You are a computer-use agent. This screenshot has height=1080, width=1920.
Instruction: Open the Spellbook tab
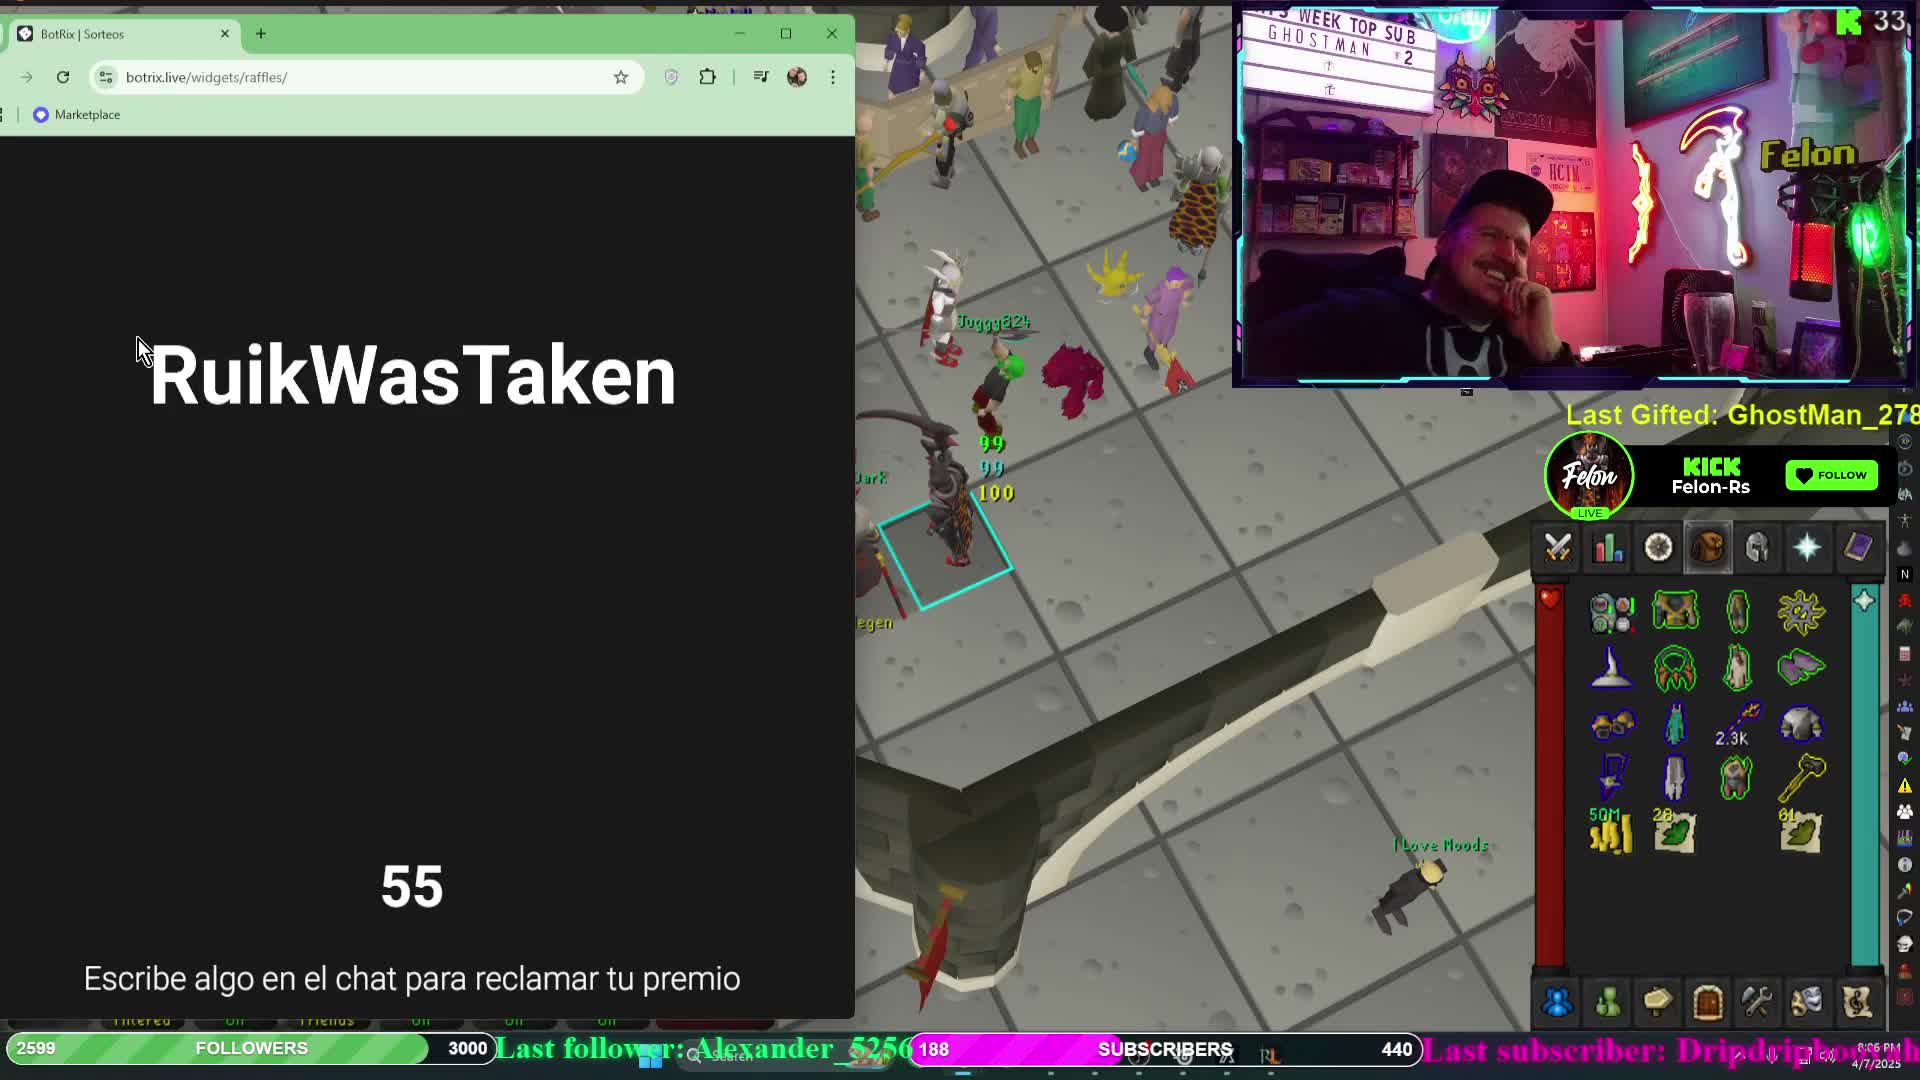[x=1858, y=548]
